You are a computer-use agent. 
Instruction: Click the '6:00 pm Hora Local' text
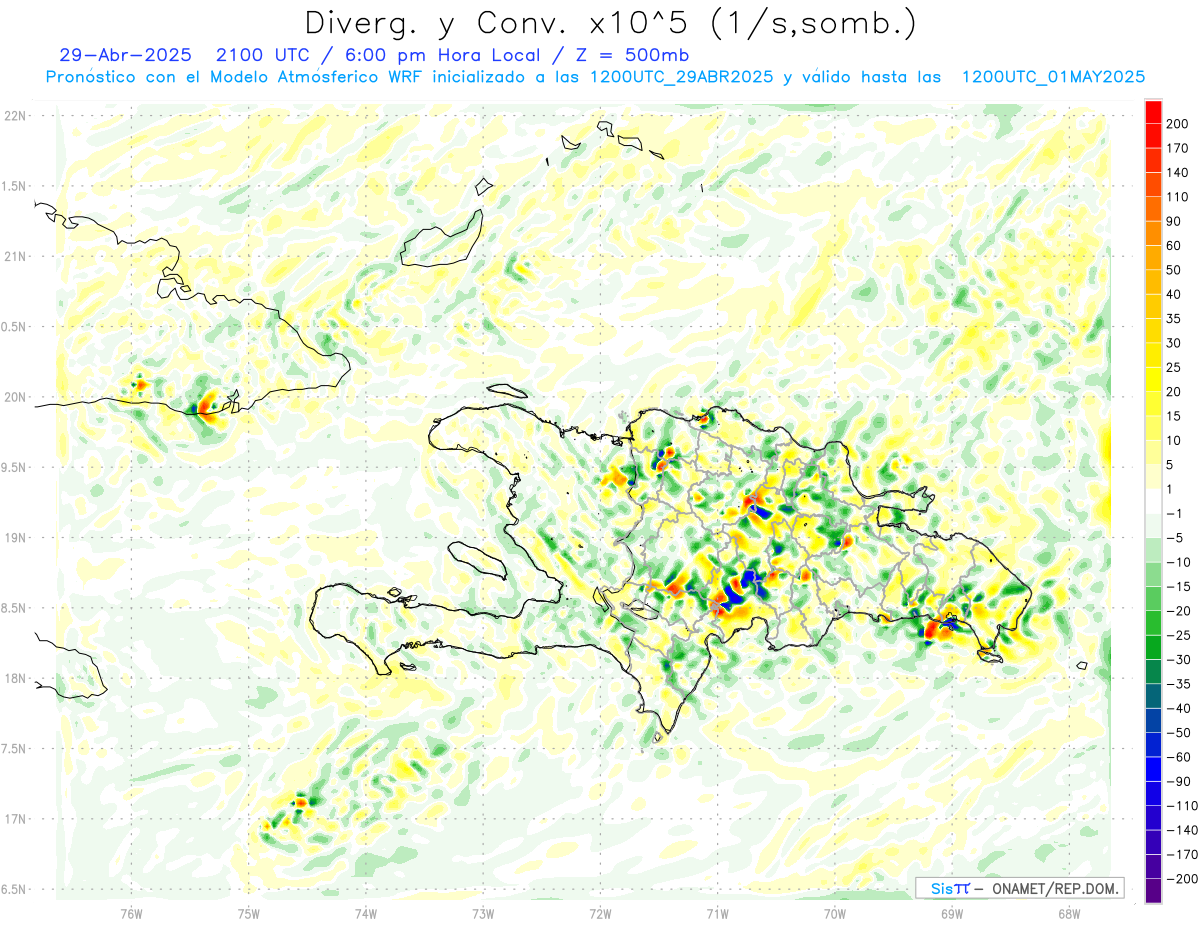click(x=441, y=55)
